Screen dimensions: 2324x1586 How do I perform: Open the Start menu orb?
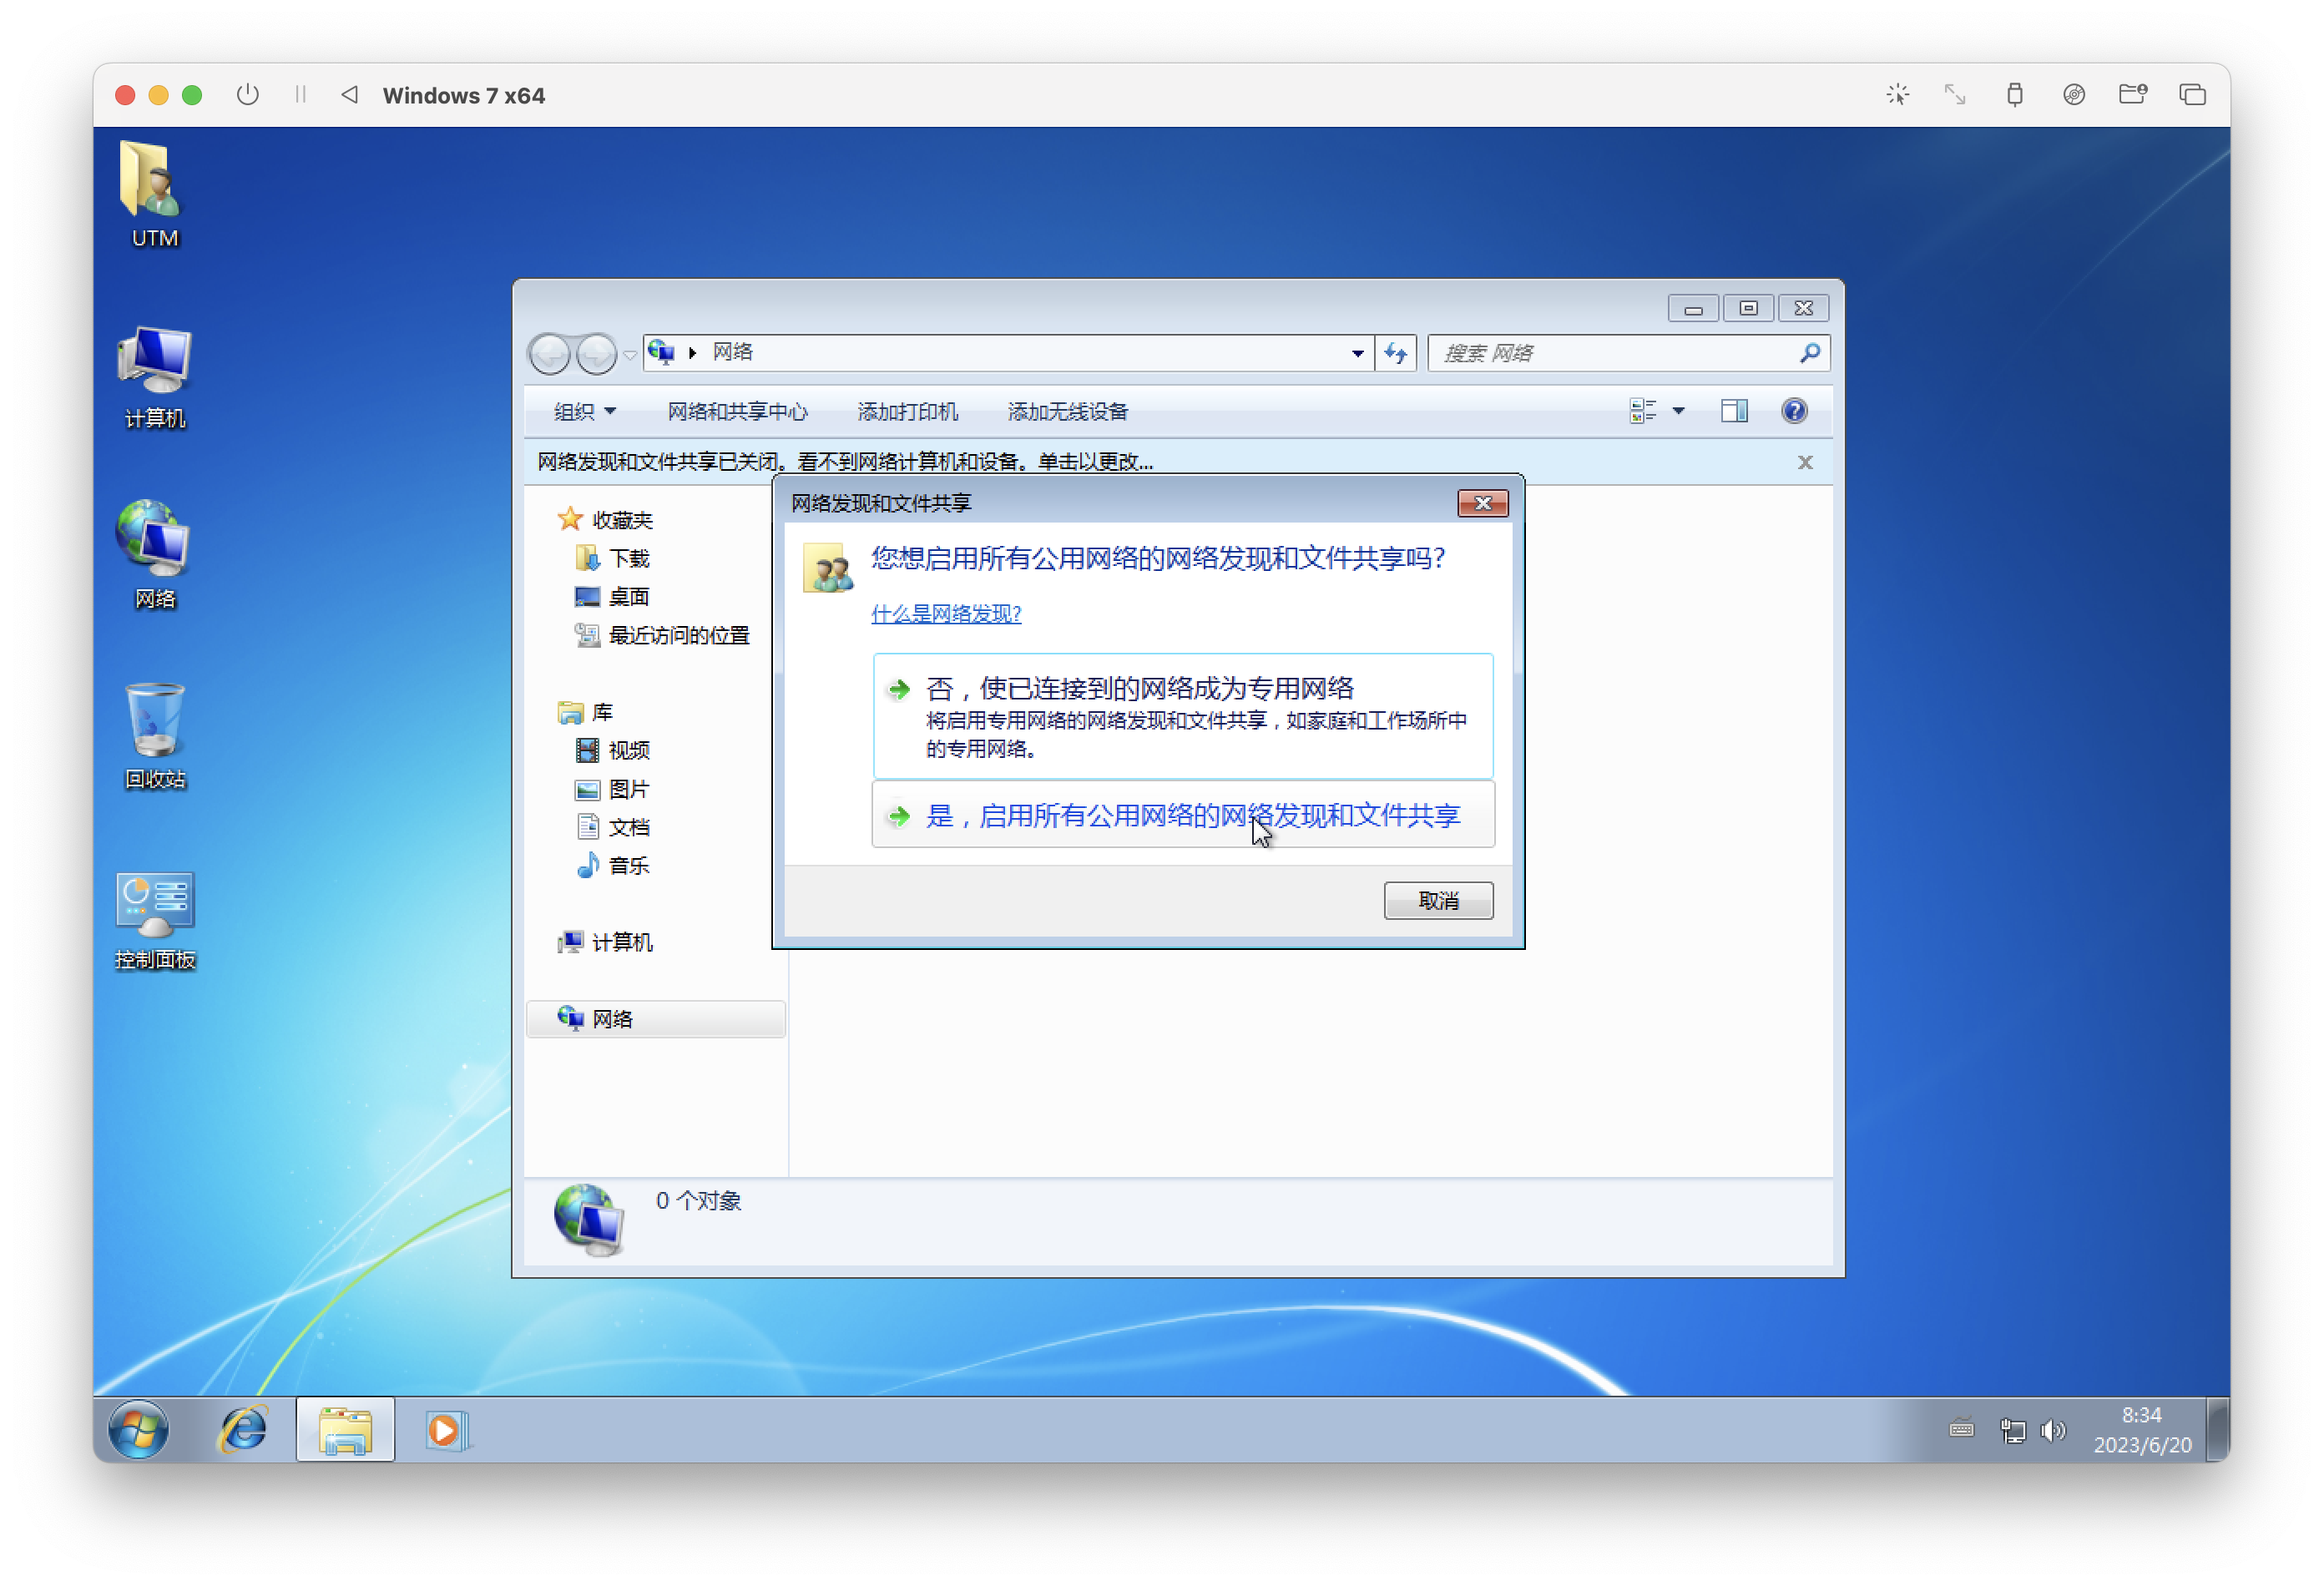coord(139,1429)
